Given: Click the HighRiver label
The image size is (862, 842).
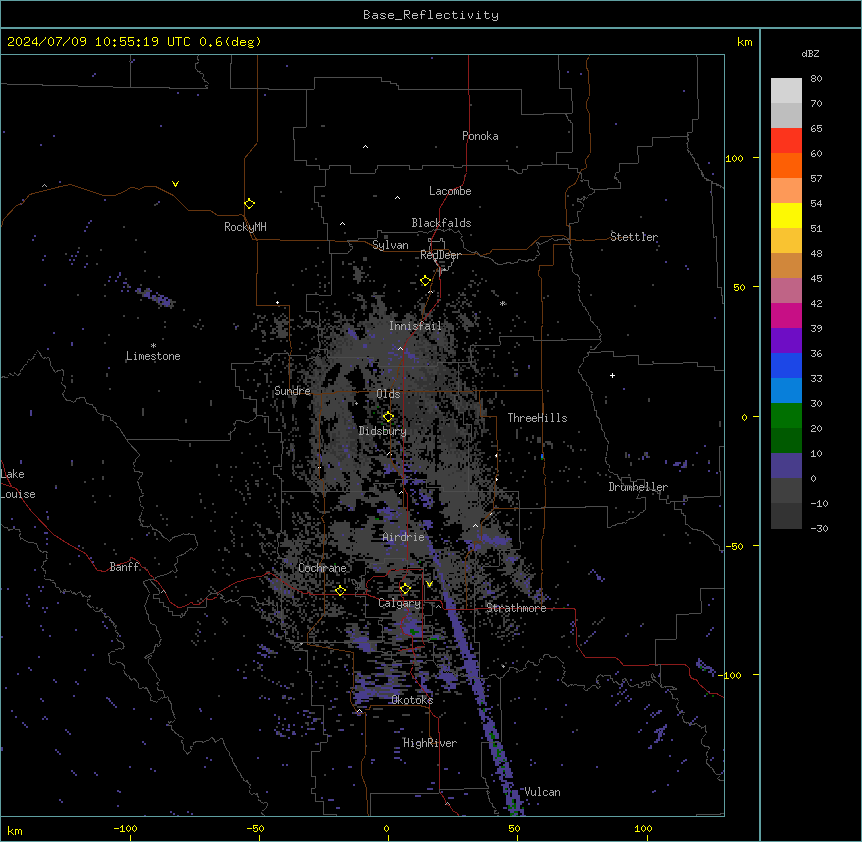Looking at the screenshot, I should click(430, 743).
